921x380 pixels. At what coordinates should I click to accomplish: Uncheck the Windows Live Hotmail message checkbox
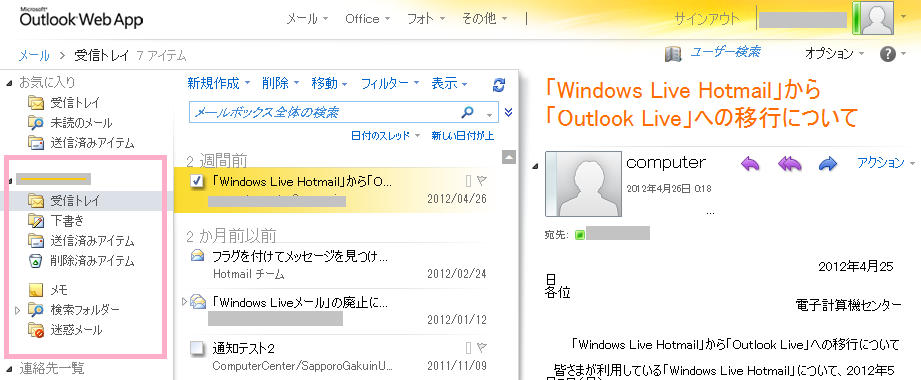(197, 182)
